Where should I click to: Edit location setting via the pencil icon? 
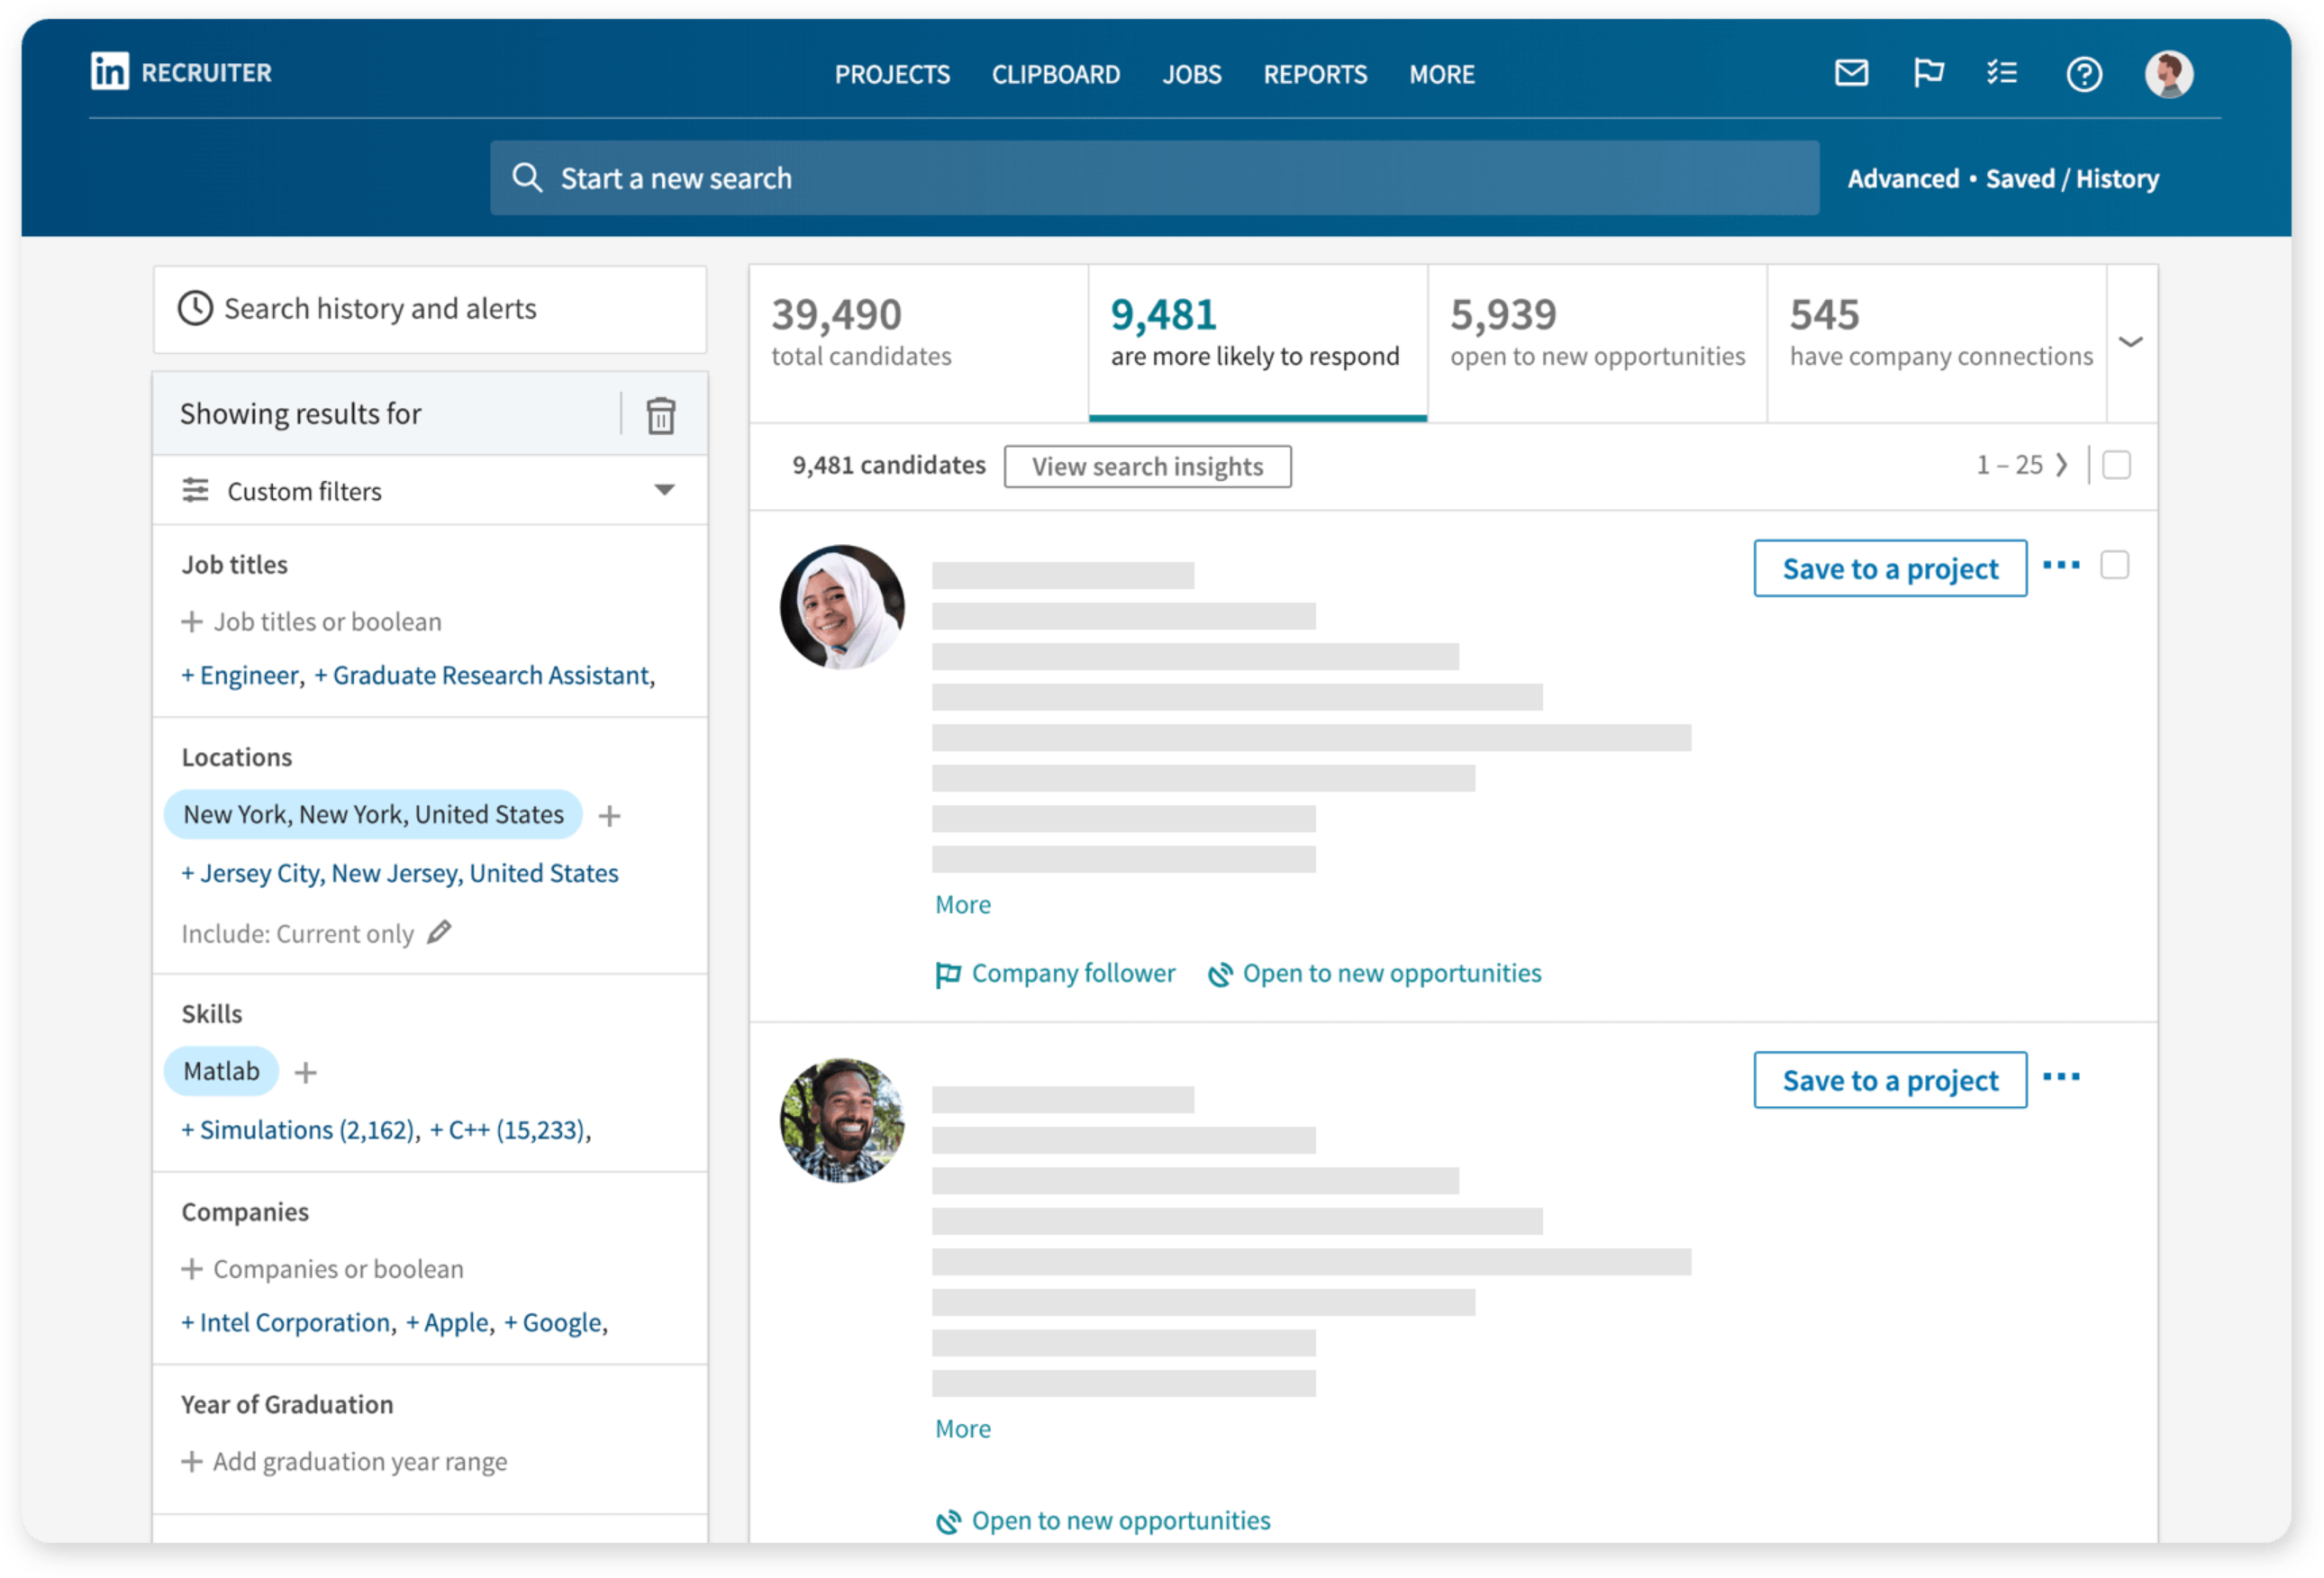click(x=438, y=932)
